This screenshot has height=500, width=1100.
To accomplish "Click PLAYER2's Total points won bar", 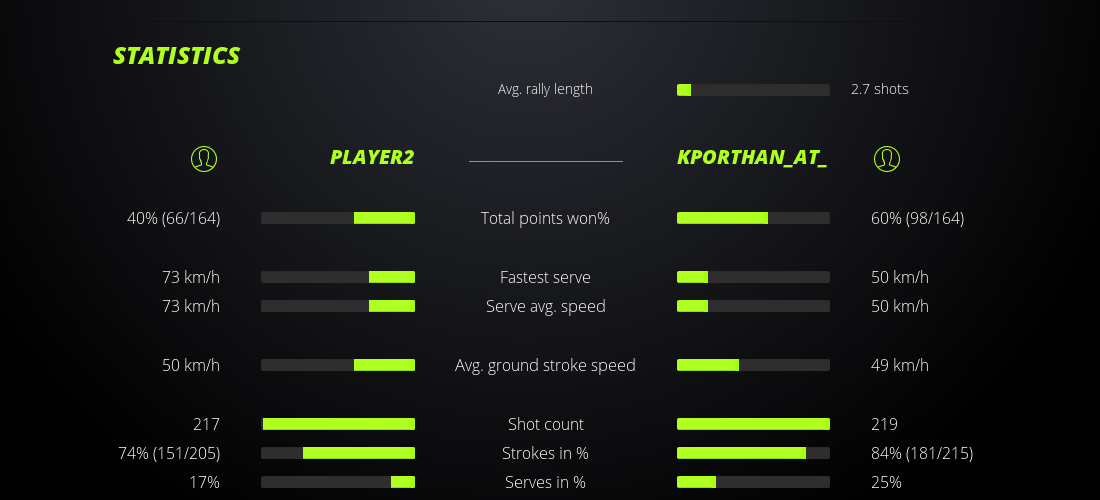I will pos(338,218).
